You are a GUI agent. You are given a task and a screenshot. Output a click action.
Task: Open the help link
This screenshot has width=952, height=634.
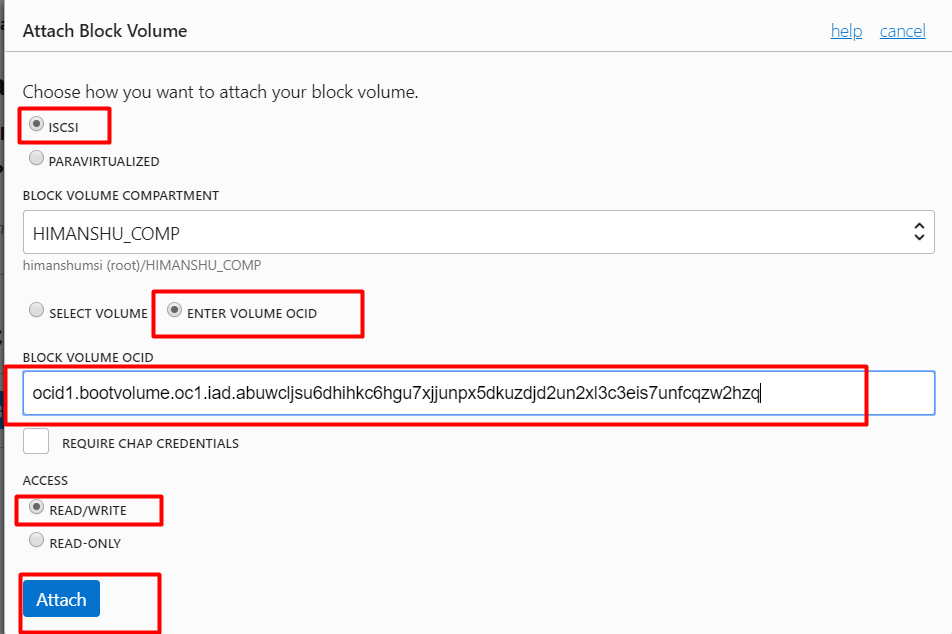click(846, 31)
